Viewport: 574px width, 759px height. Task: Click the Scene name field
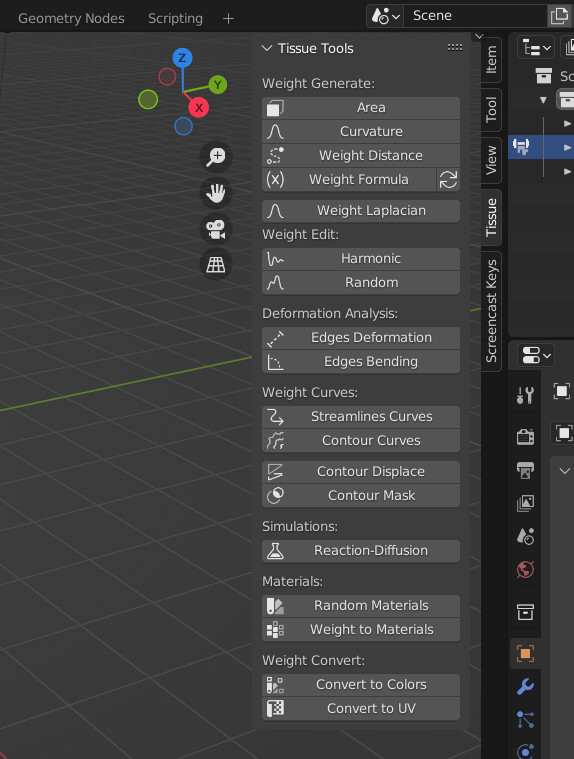(x=476, y=16)
